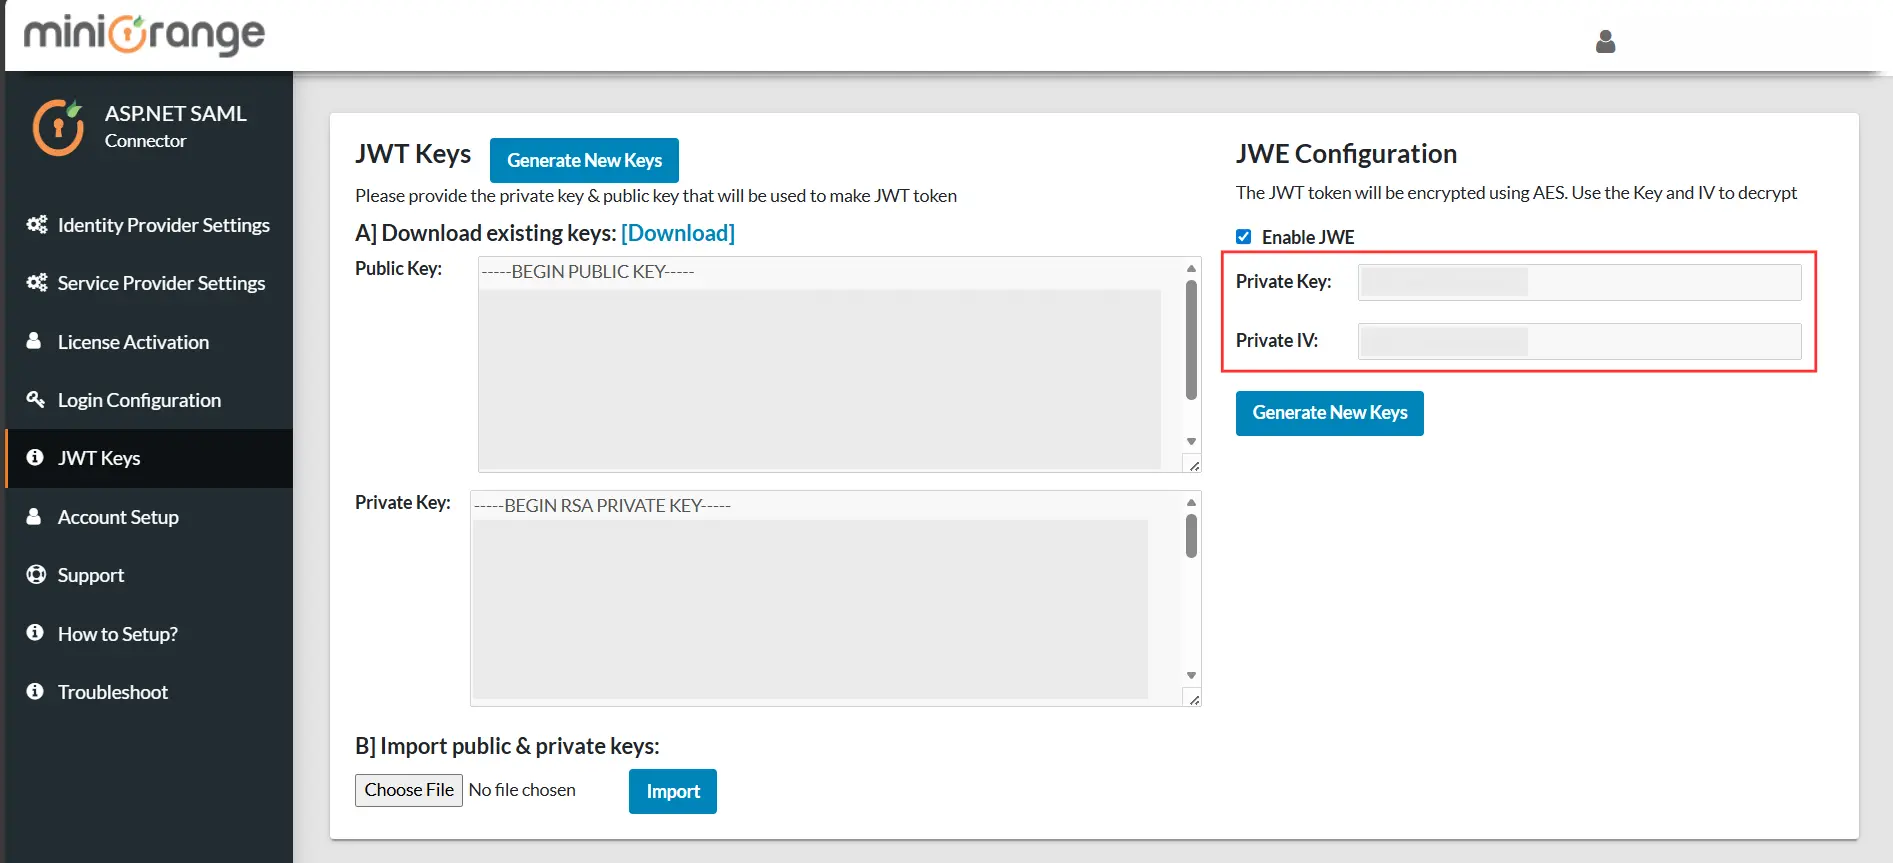The height and width of the screenshot is (863, 1893).
Task: Click the info icon beside JWT Keys
Action: coord(35,457)
